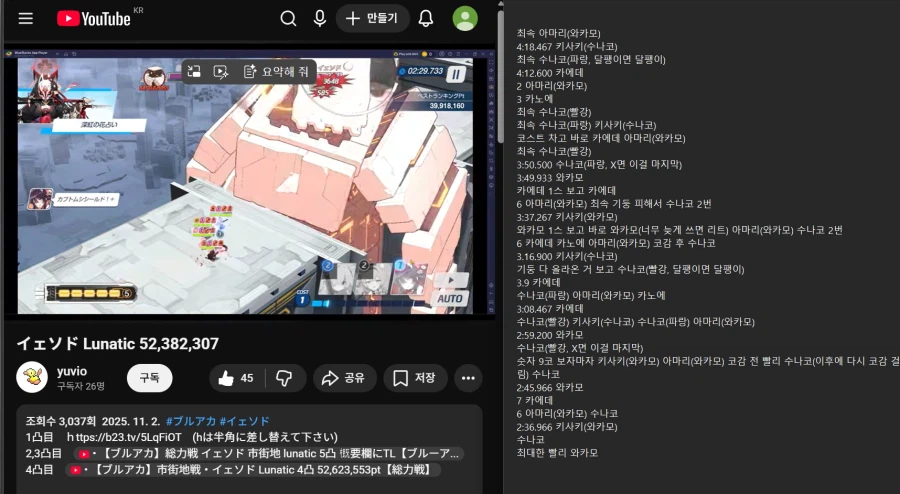The height and width of the screenshot is (494, 900).
Task: Click the line 3:37.267 키사키(와카모)
Action: tap(567, 217)
